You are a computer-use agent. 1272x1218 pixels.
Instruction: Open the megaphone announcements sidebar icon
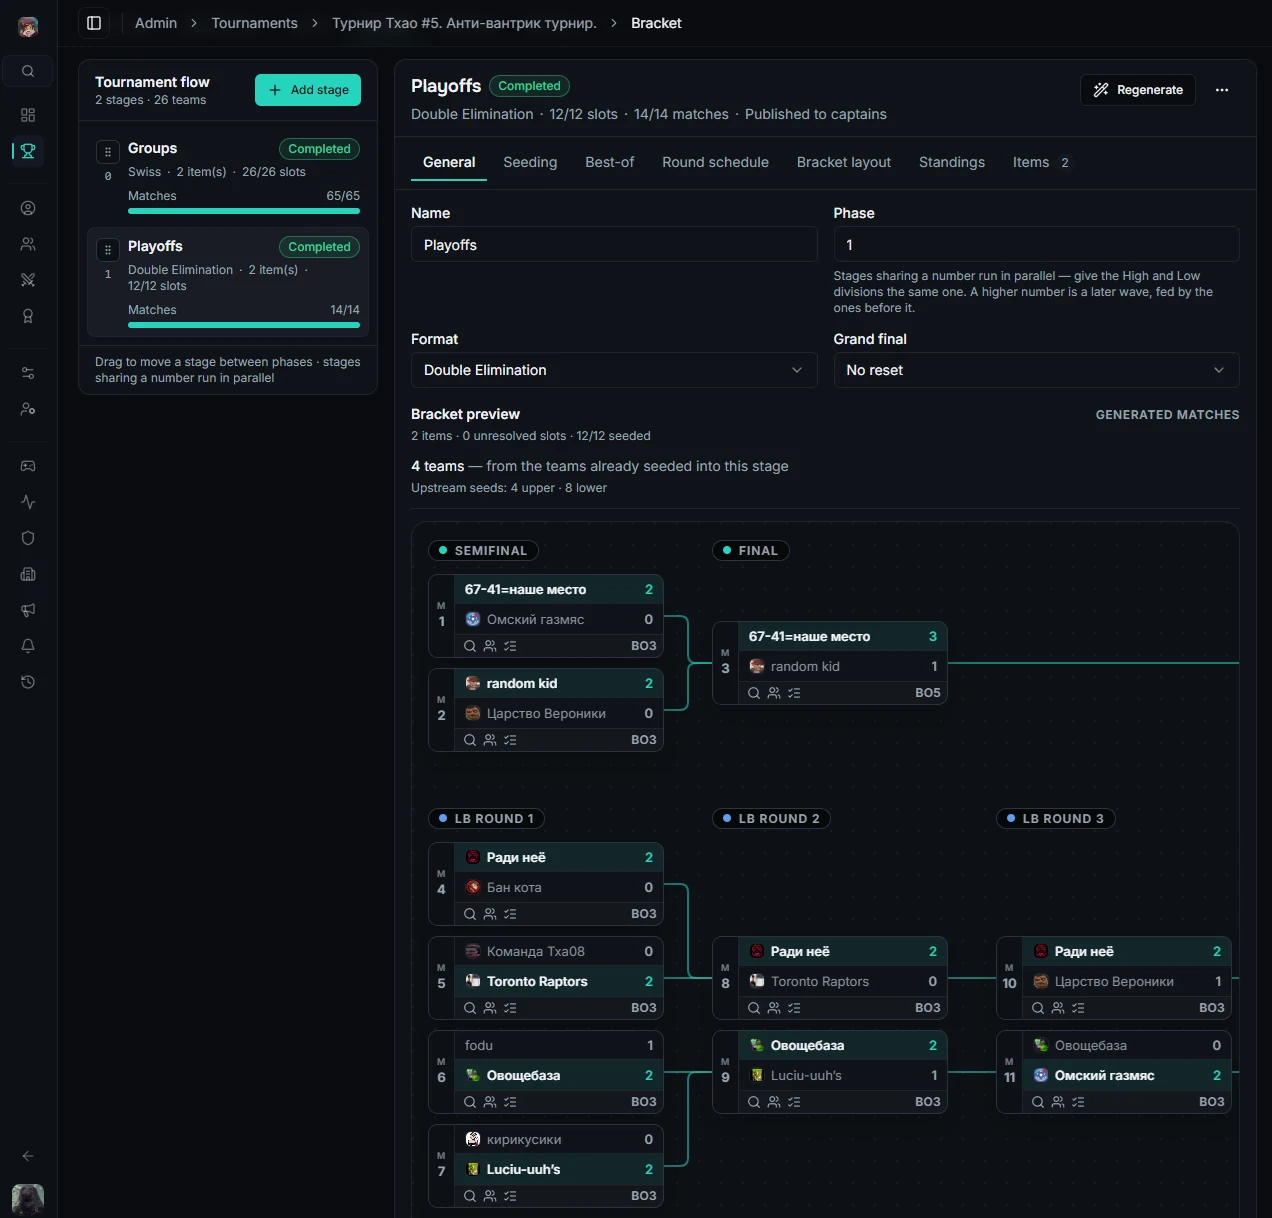click(28, 610)
